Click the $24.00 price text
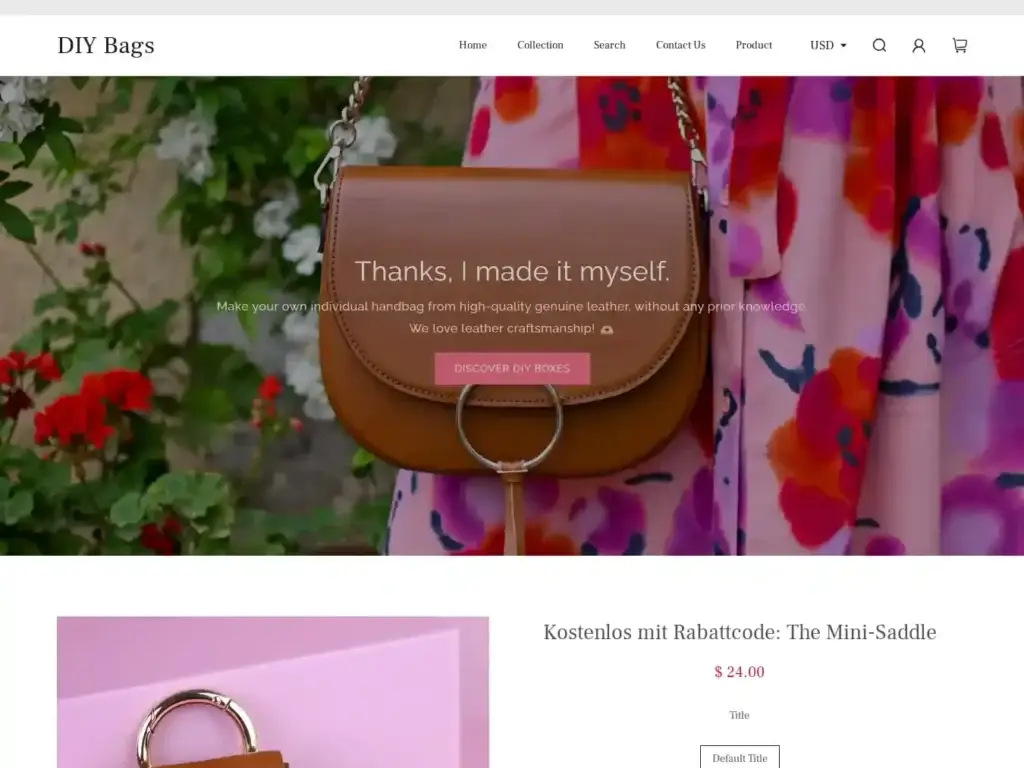The width and height of the screenshot is (1024, 768). [738, 672]
